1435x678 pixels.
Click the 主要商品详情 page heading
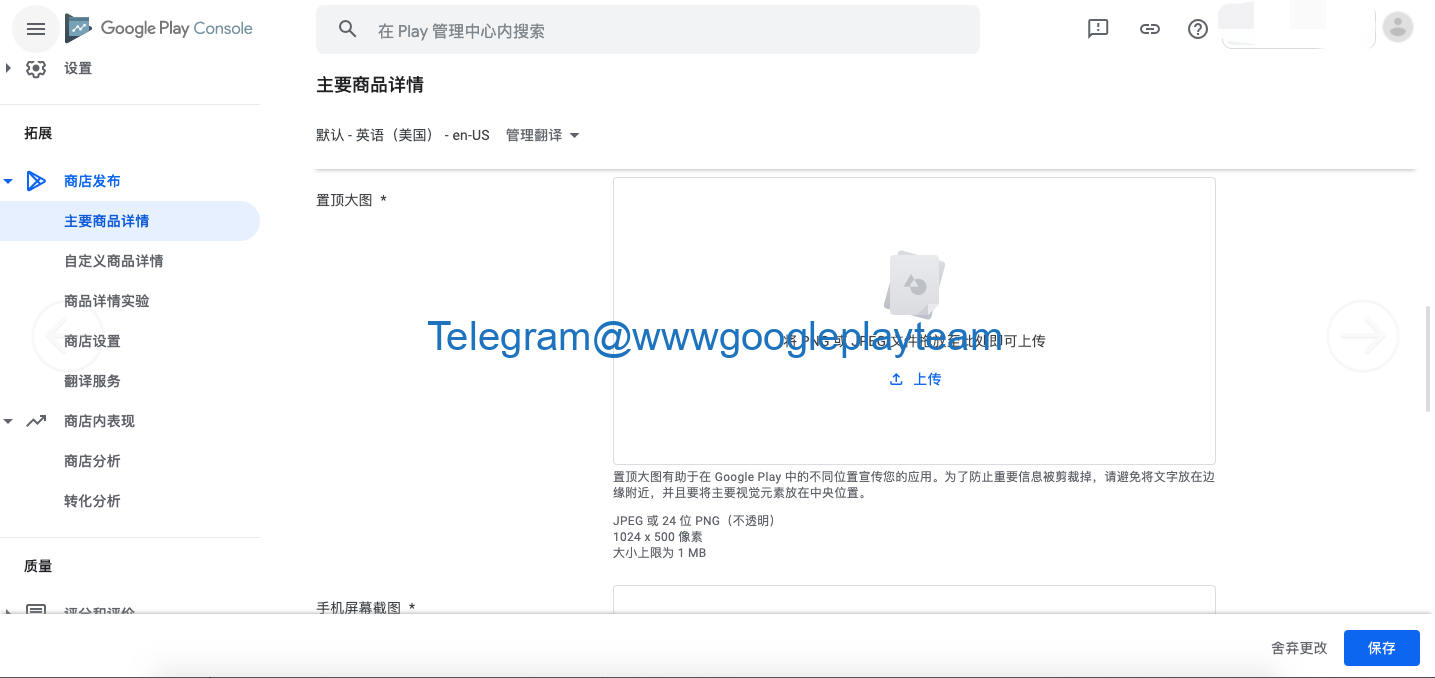coord(370,85)
